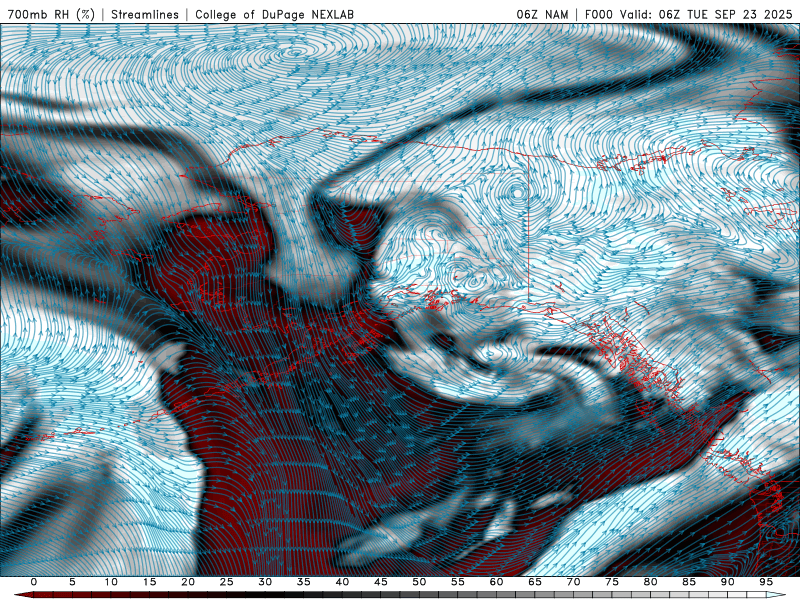Image resolution: width=800 pixels, height=600 pixels.
Task: Click the colorbar label "45"
Action: click(x=381, y=582)
